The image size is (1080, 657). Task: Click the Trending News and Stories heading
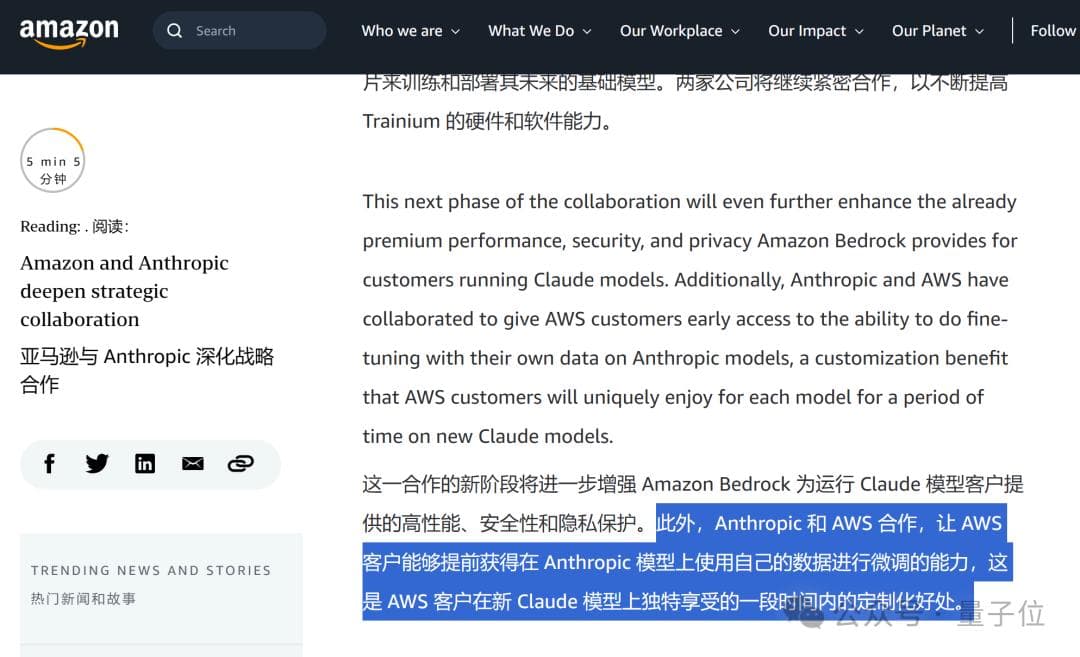point(150,570)
